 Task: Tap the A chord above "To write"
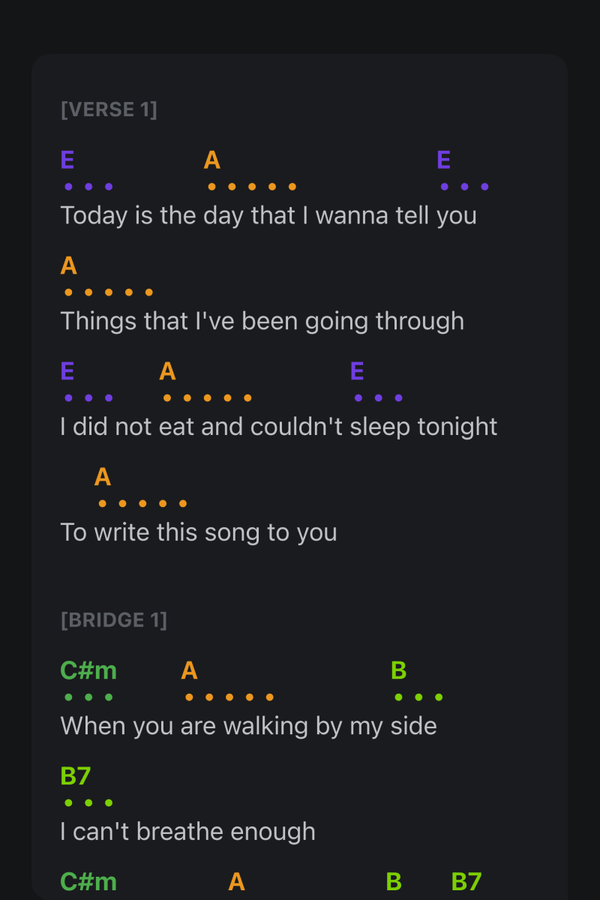(x=102, y=478)
